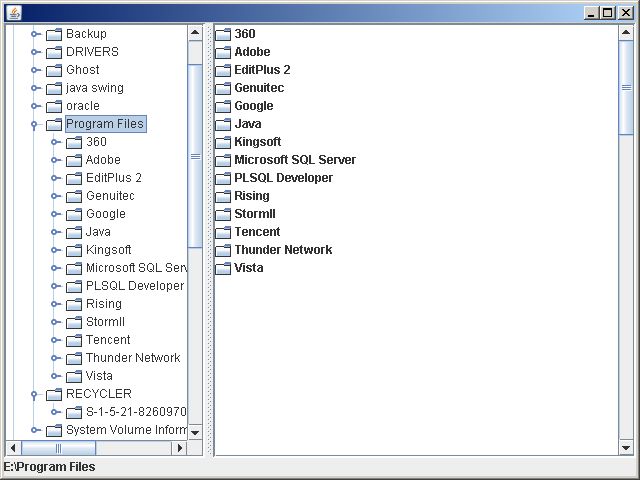640x480 pixels.
Task: Click the Vista folder icon in right list
Action: click(x=223, y=268)
